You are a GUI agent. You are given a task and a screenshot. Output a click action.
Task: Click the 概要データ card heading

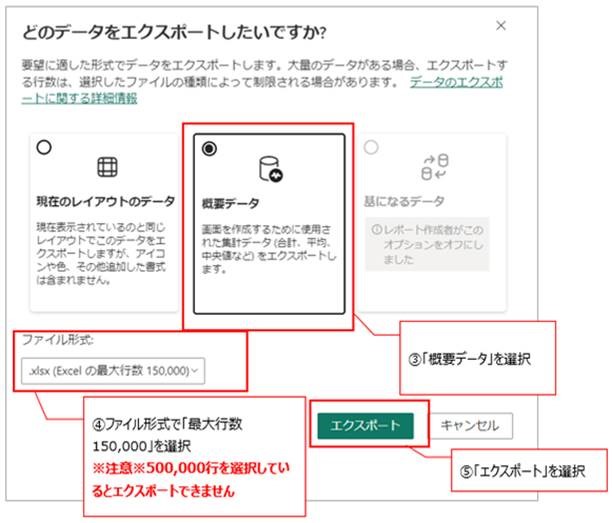pos(229,203)
